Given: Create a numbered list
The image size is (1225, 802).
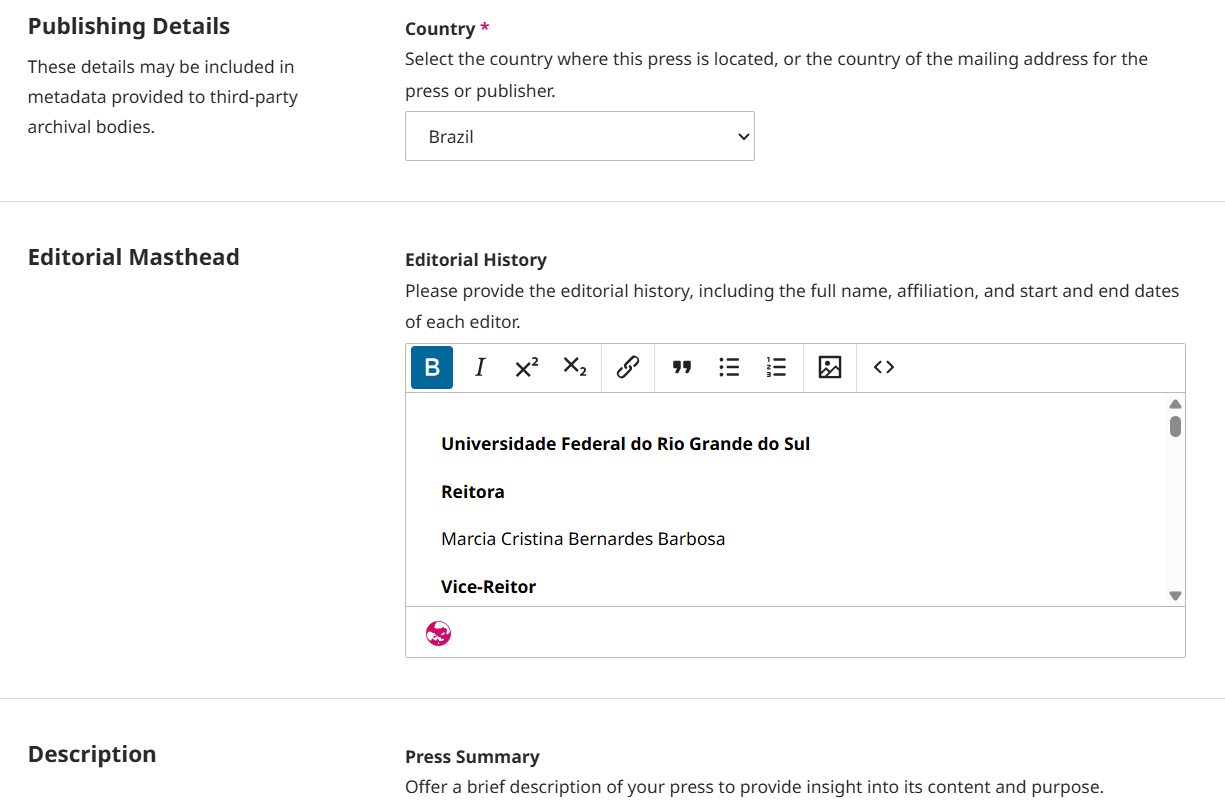Looking at the screenshot, I should coord(776,367).
